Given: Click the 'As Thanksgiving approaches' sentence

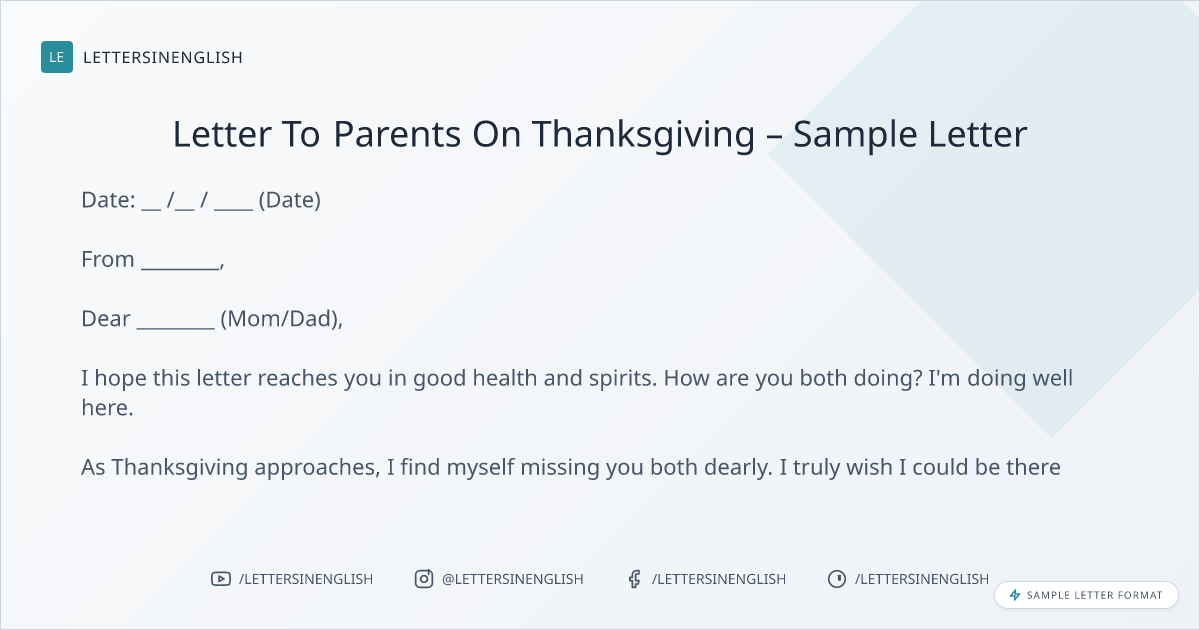Looking at the screenshot, I should tap(570, 467).
